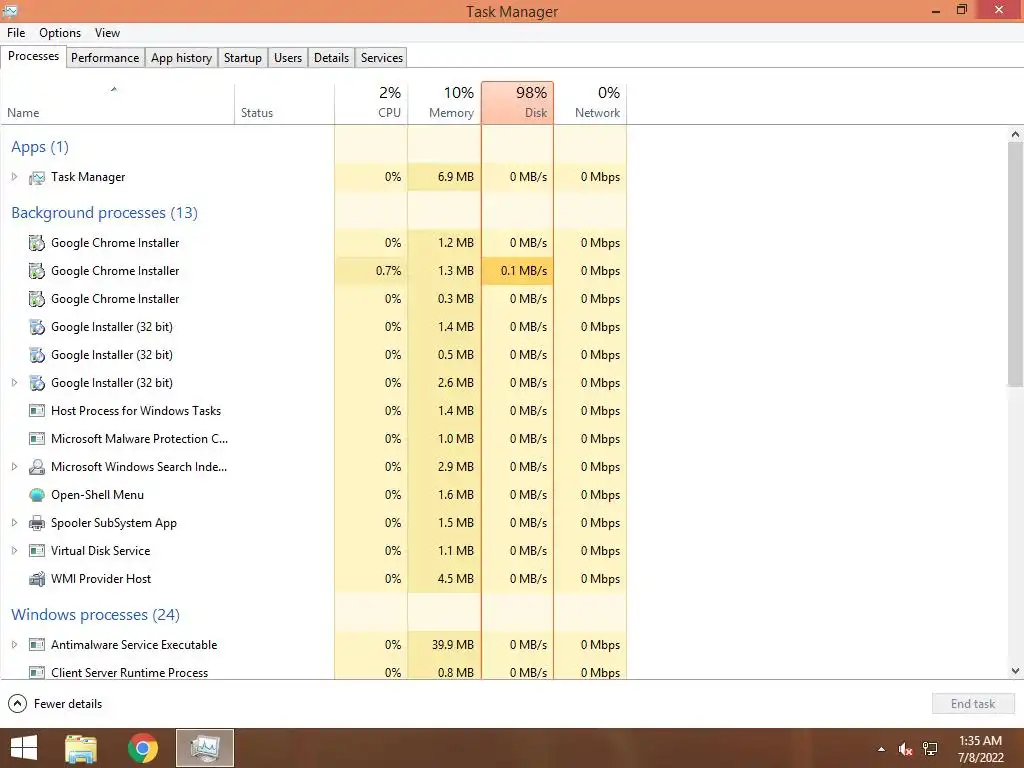Click the Task Manager title bar icon
1024x768 pixels.
point(10,10)
